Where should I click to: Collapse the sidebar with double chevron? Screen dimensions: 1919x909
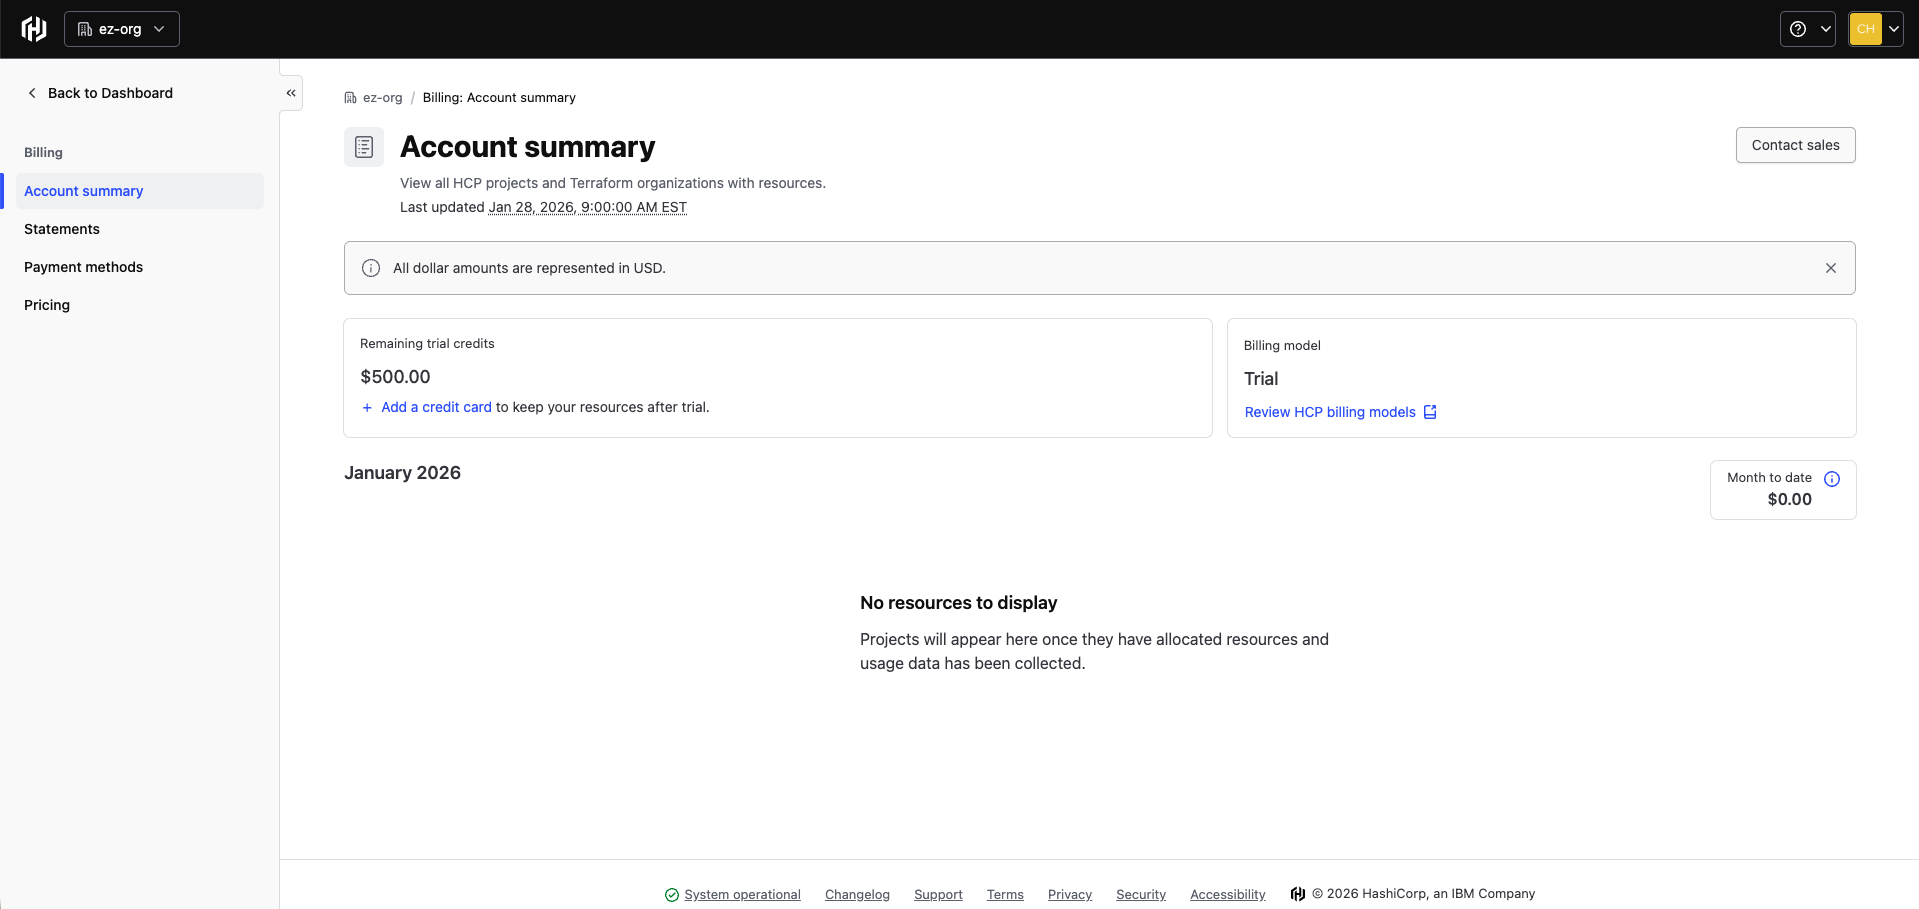coord(291,93)
